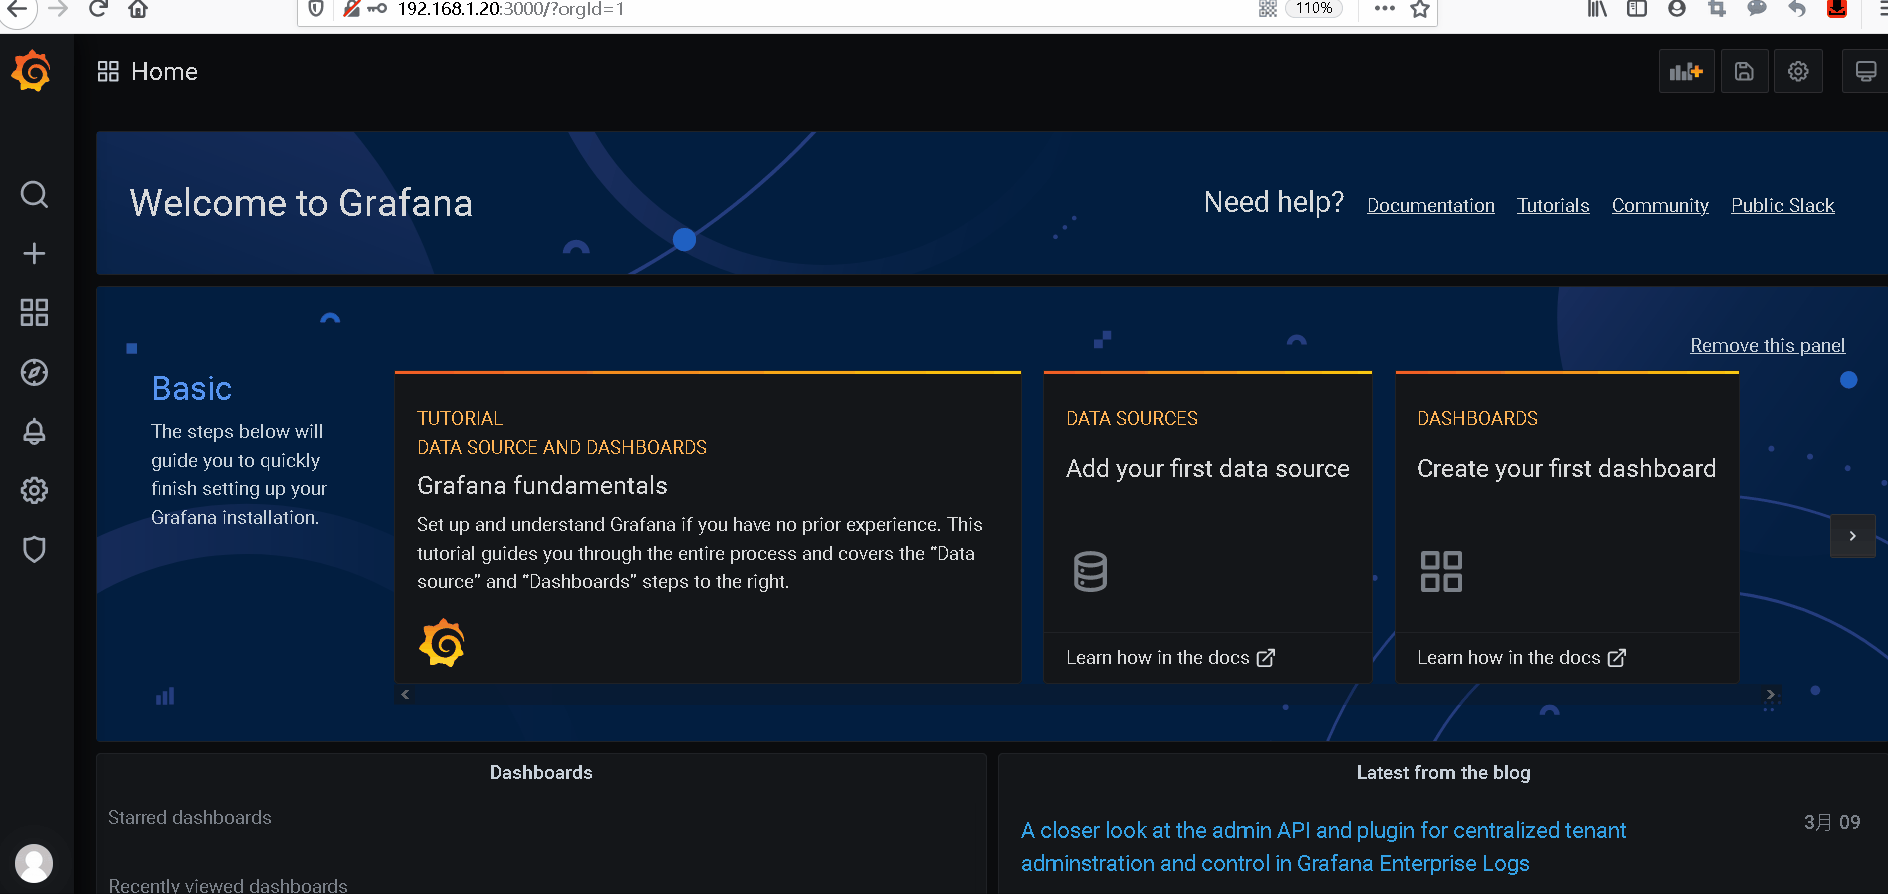The height and width of the screenshot is (894, 1888).
Task: Click the browser back arrow
Action: (x=18, y=9)
